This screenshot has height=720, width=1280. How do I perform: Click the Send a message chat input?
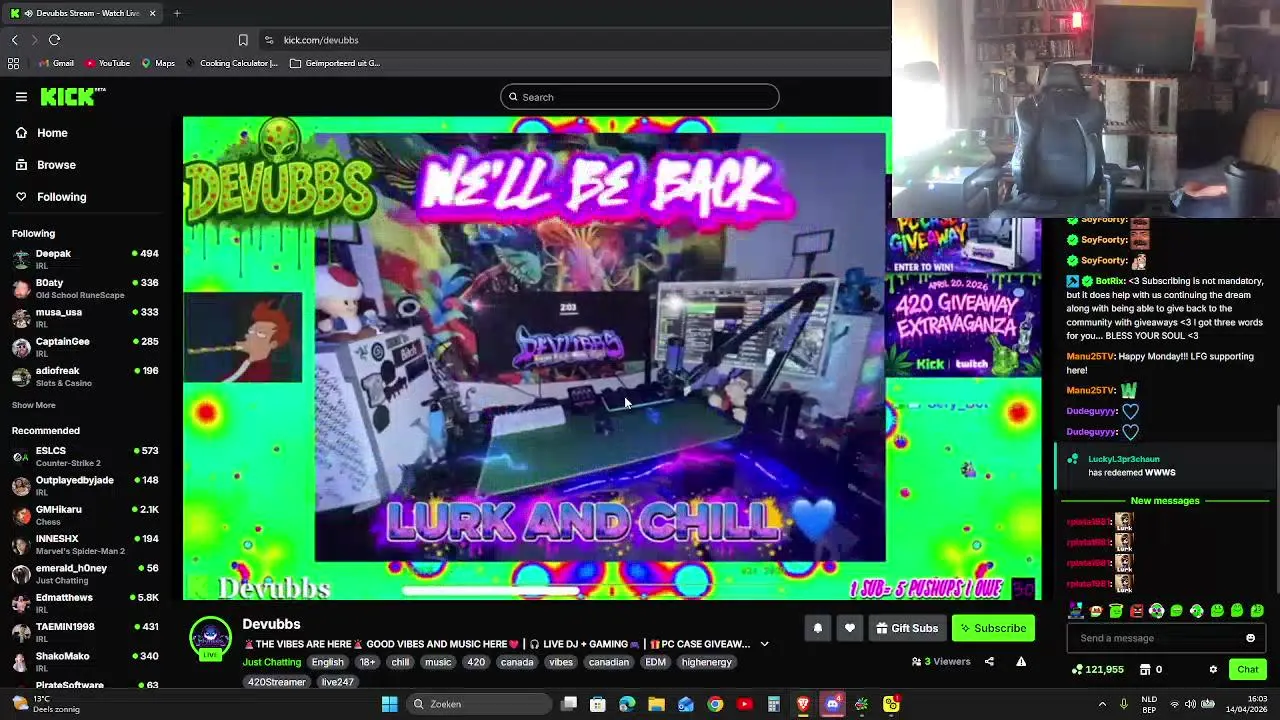tap(1166, 638)
